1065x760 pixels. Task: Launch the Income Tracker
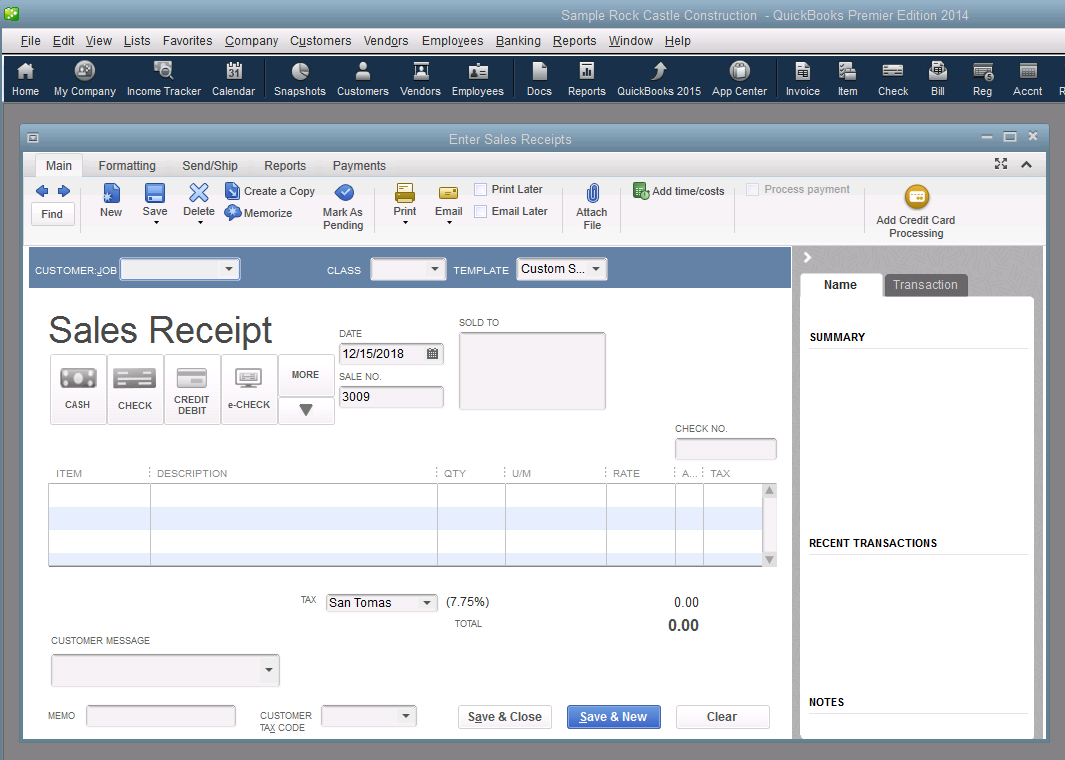coord(164,79)
